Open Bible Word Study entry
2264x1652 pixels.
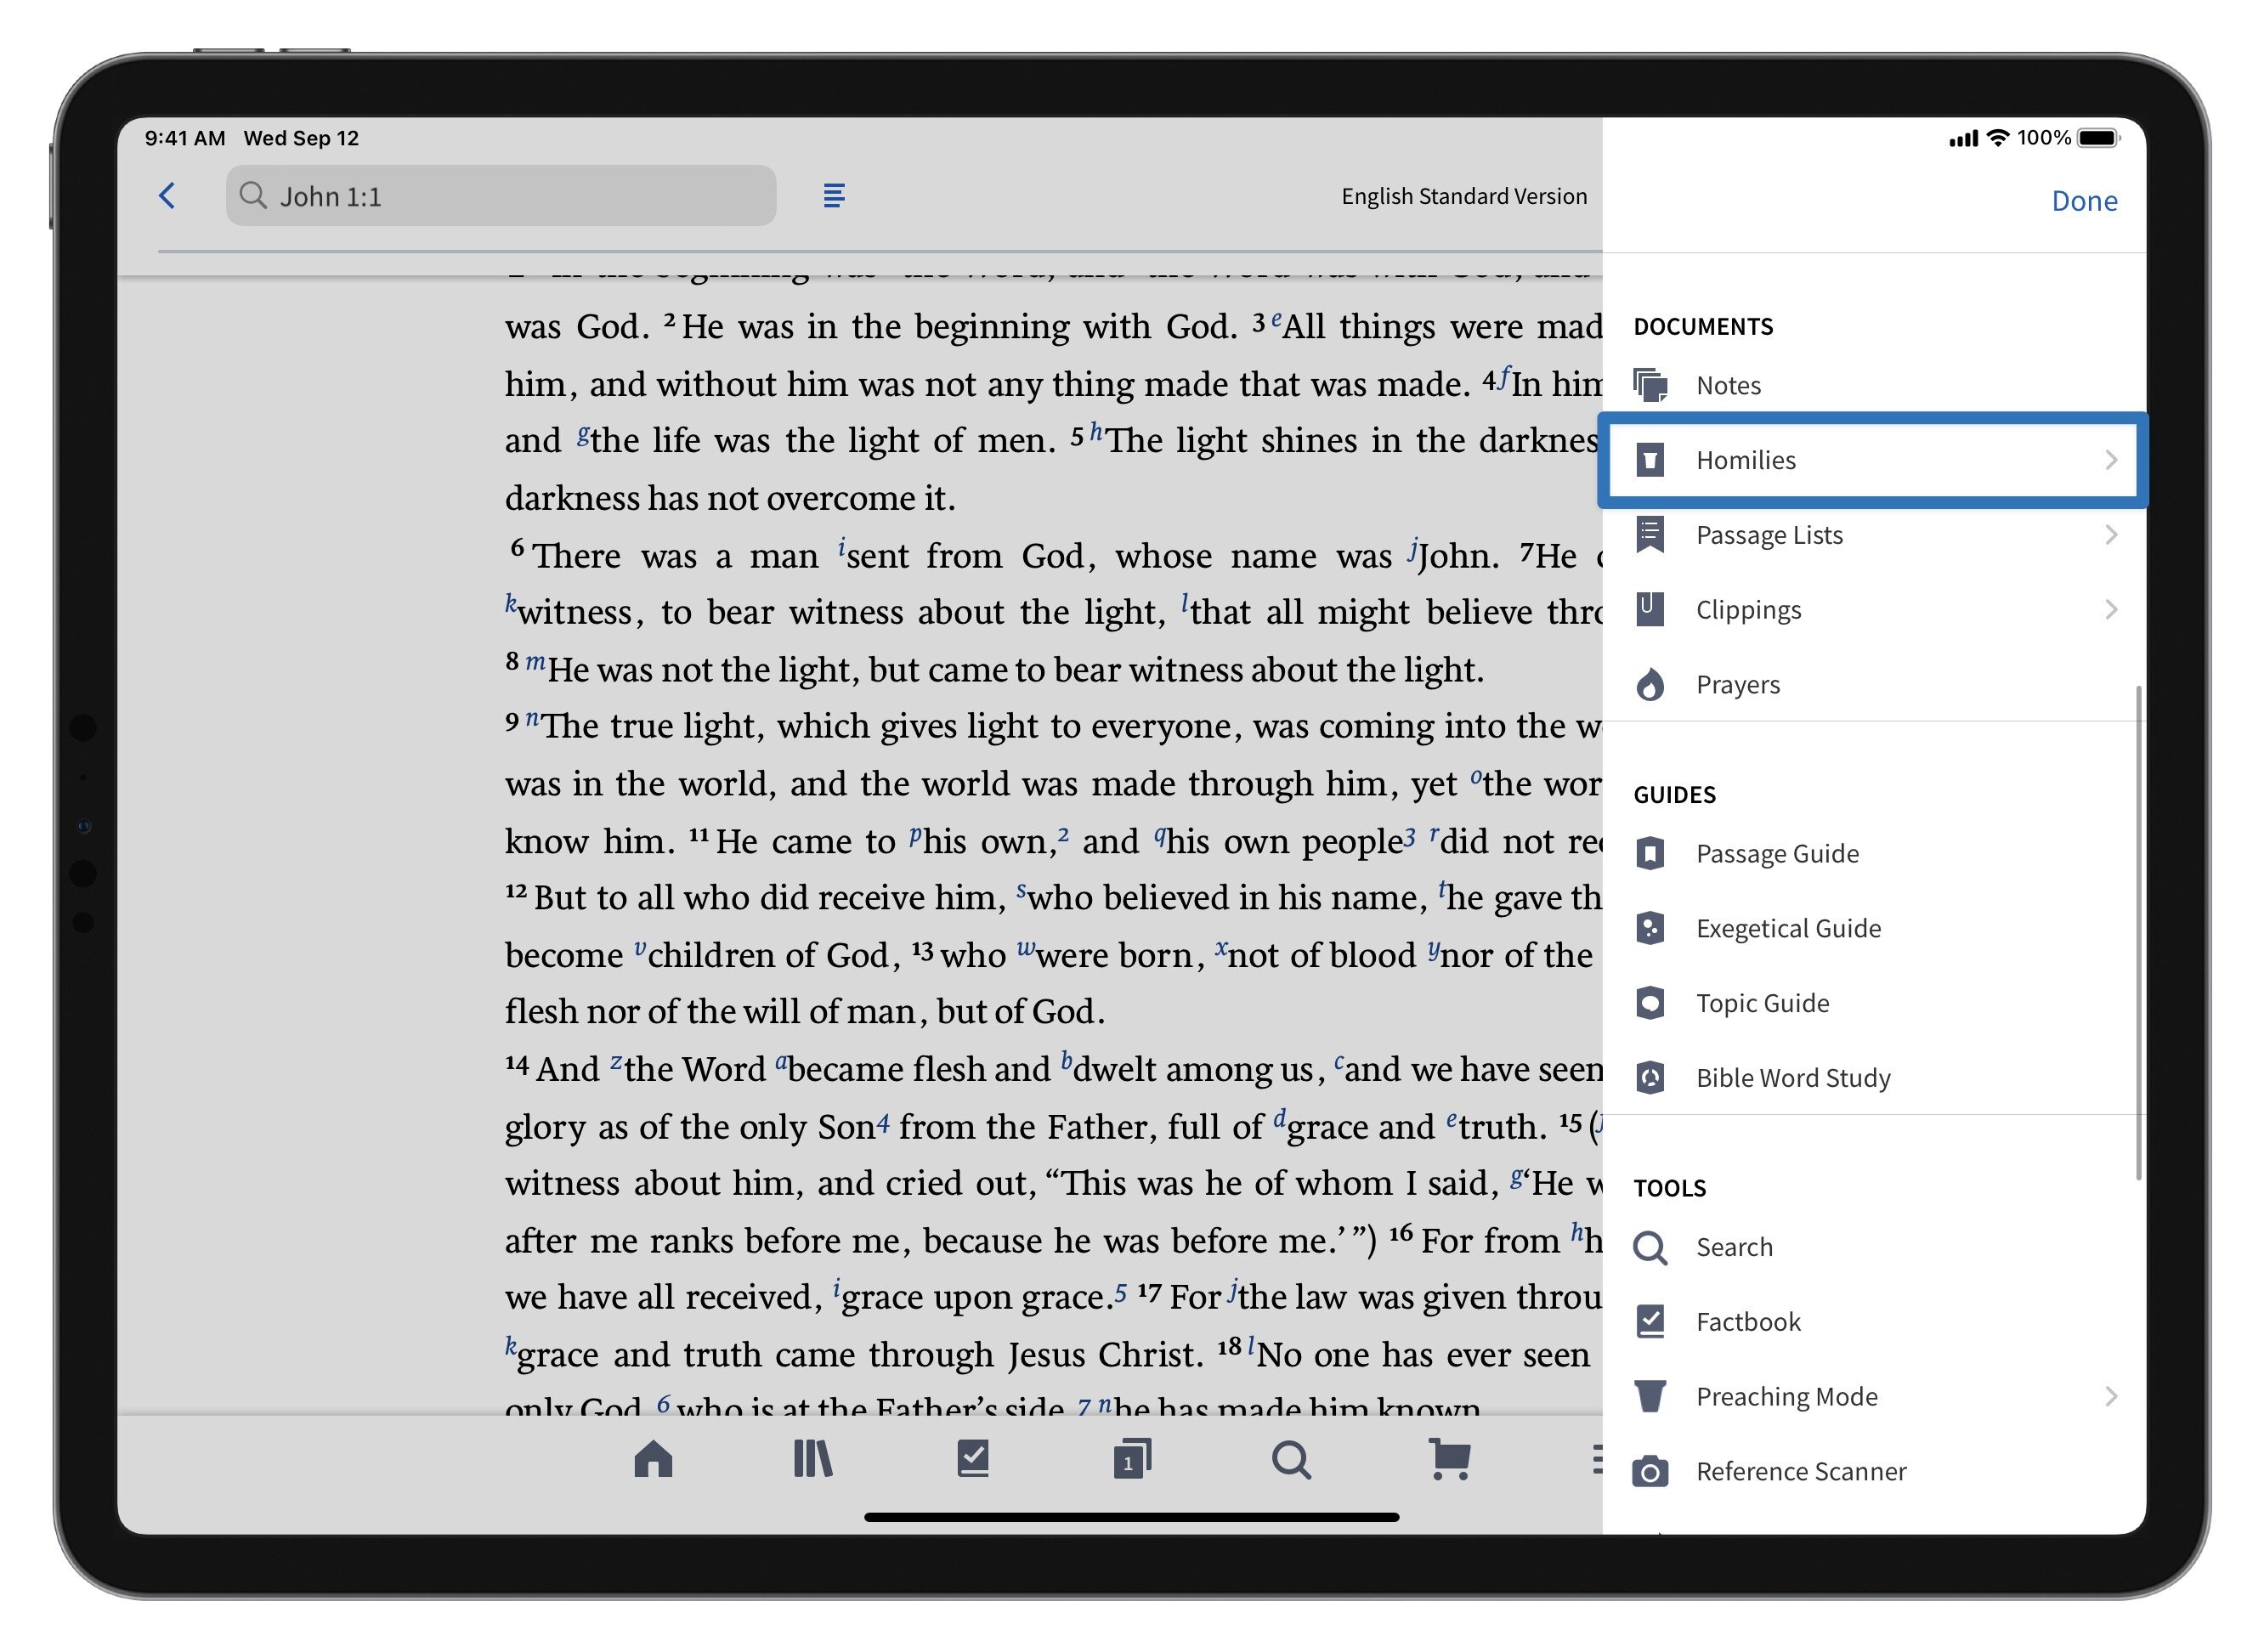1874,1078
